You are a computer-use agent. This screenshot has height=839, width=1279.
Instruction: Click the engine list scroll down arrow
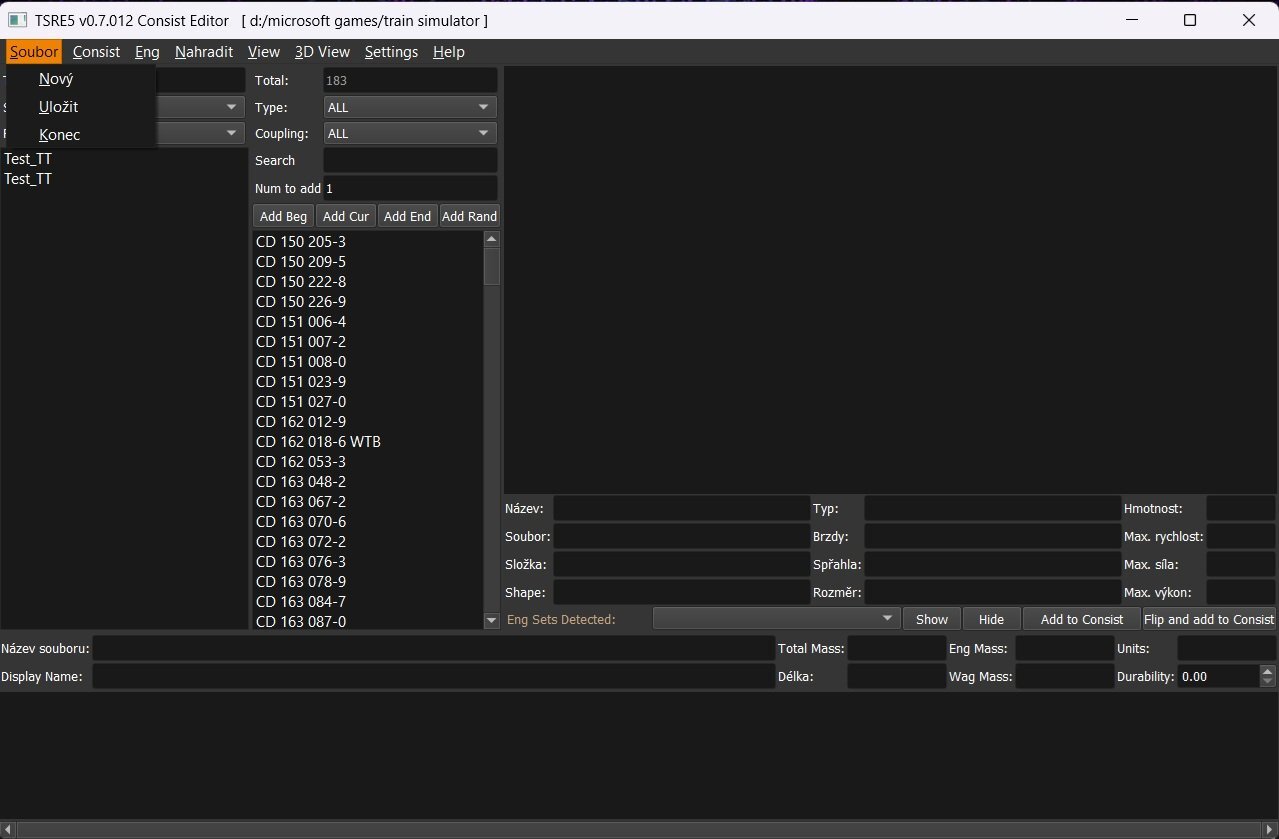pyautogui.click(x=491, y=621)
